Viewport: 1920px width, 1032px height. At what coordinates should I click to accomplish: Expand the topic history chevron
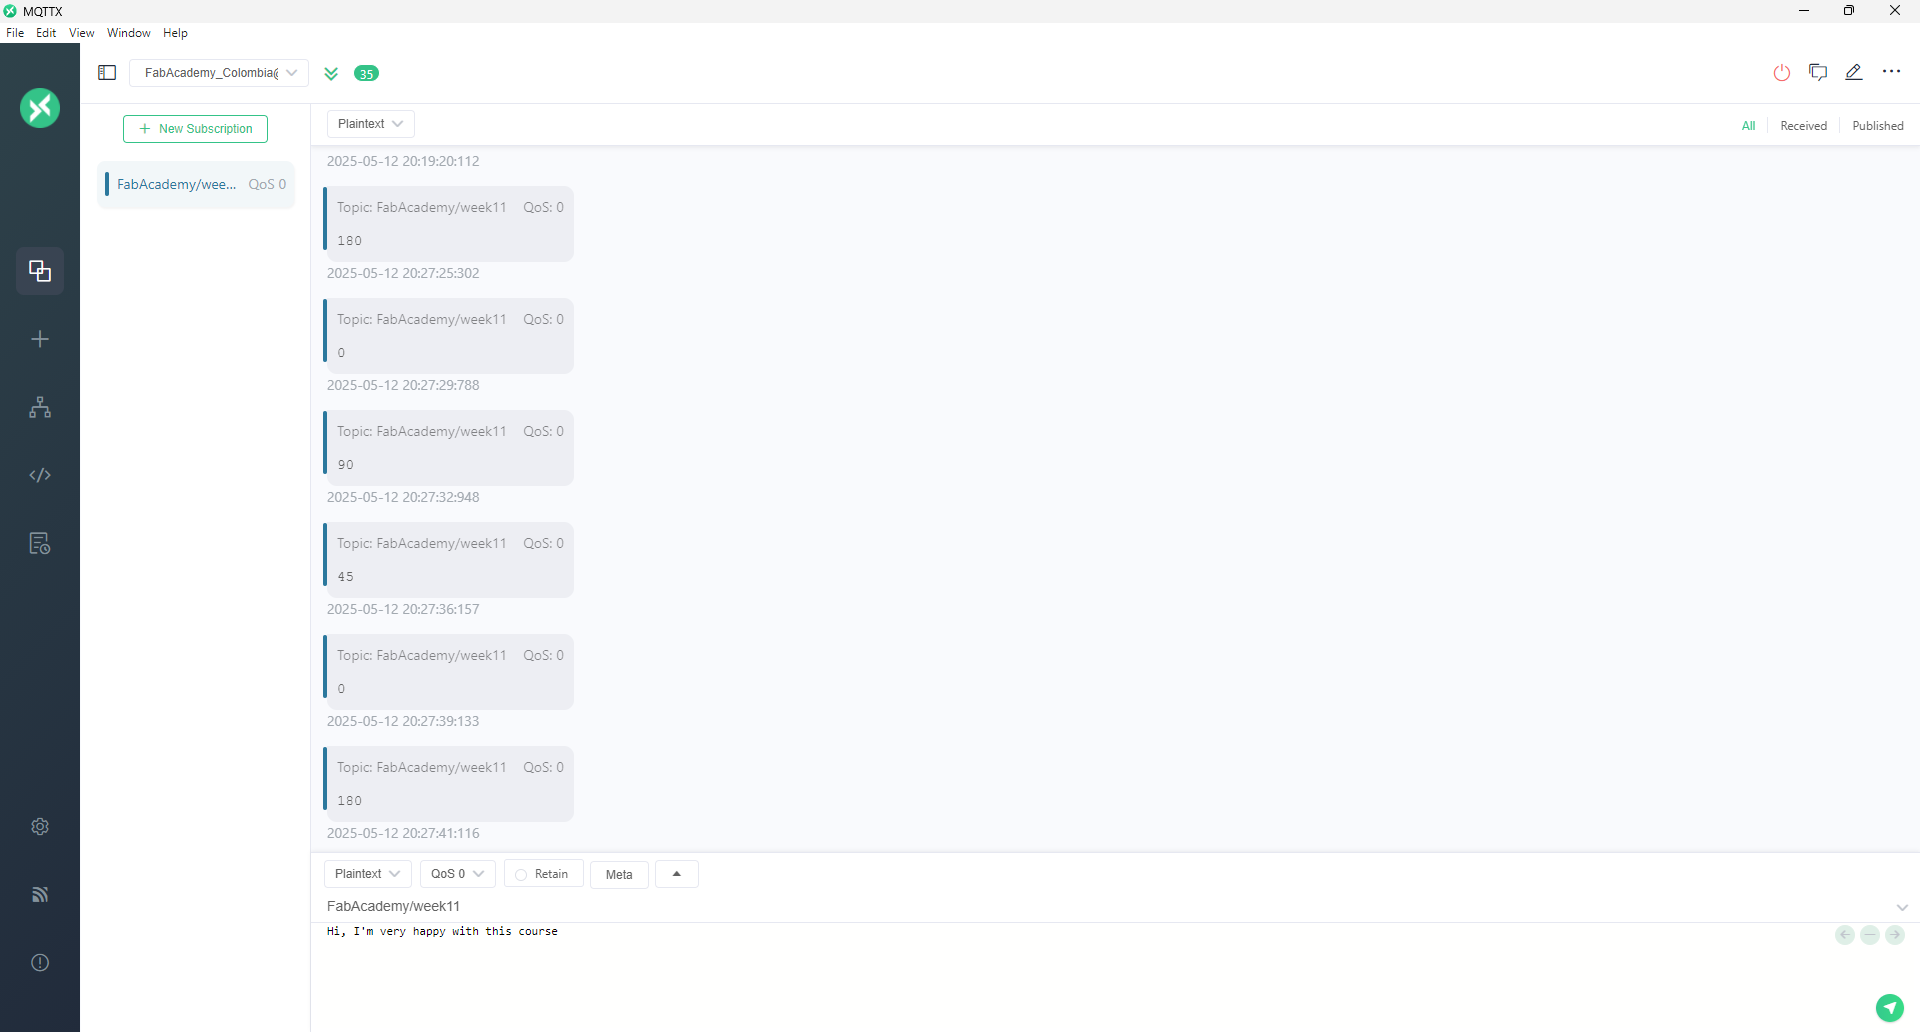click(1902, 907)
